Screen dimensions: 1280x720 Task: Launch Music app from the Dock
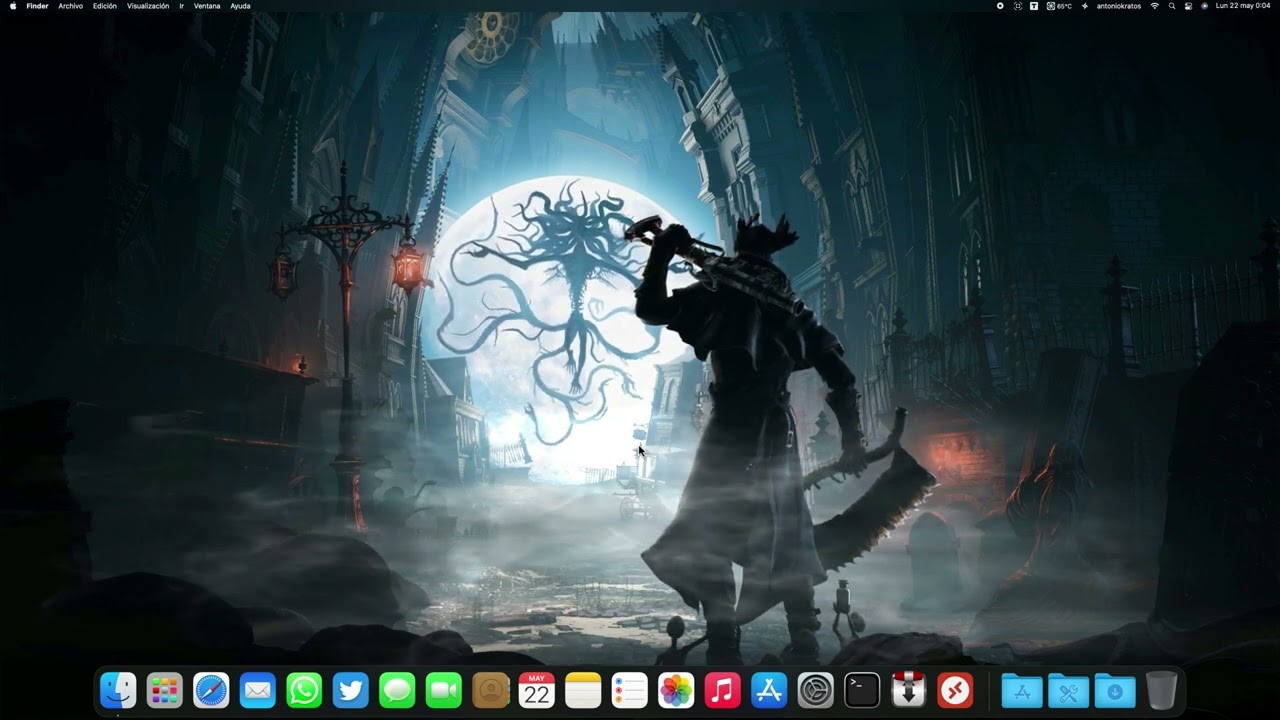pos(722,690)
